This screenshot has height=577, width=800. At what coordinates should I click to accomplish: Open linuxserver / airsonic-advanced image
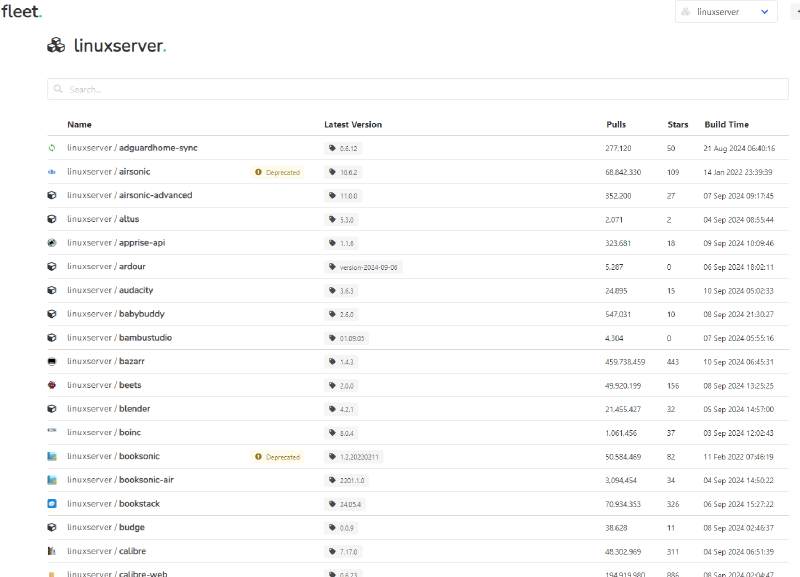pos(130,195)
